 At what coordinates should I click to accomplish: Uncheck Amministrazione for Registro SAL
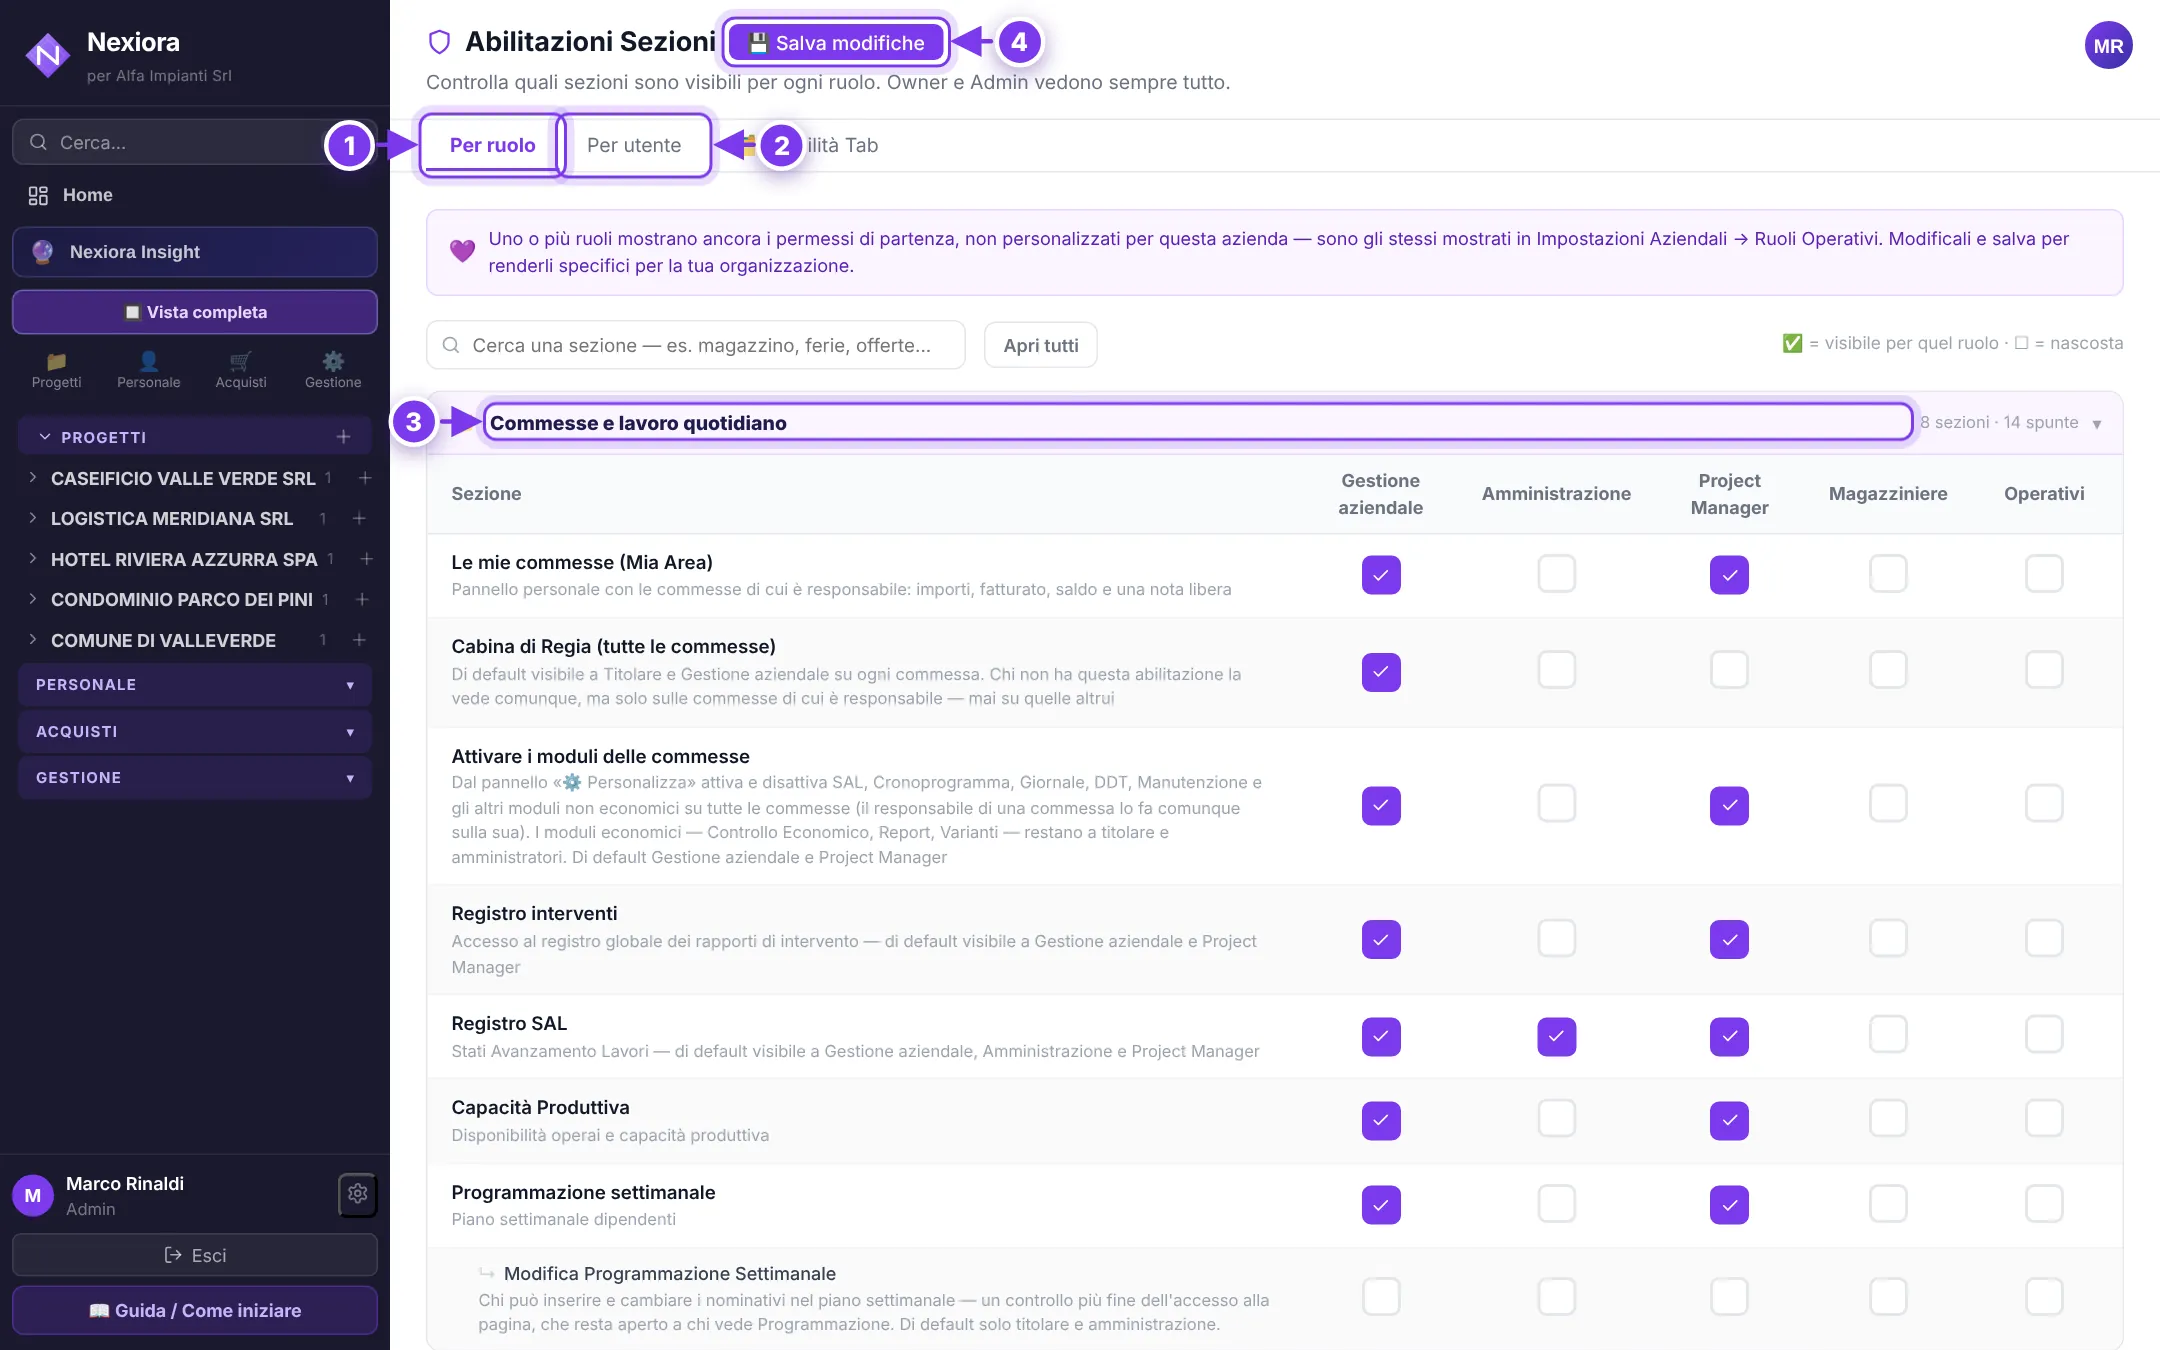1556,1036
